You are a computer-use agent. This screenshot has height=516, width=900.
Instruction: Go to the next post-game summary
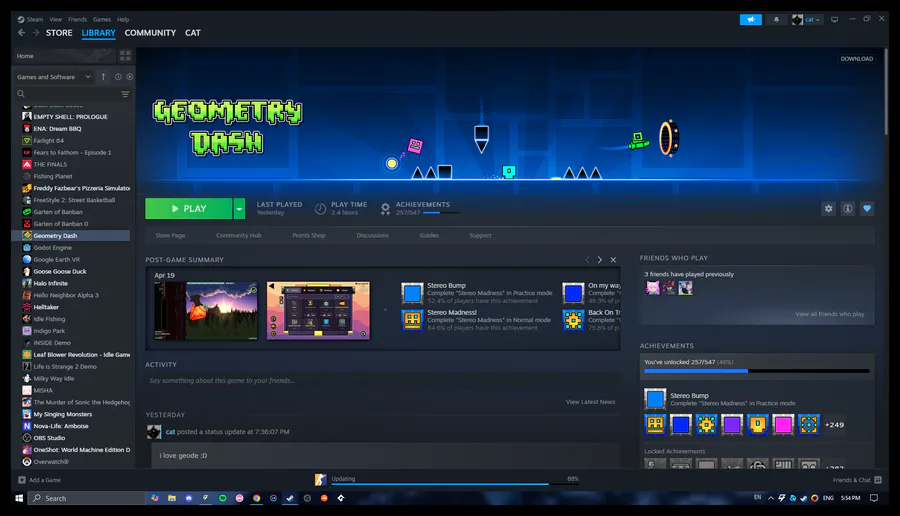point(600,260)
